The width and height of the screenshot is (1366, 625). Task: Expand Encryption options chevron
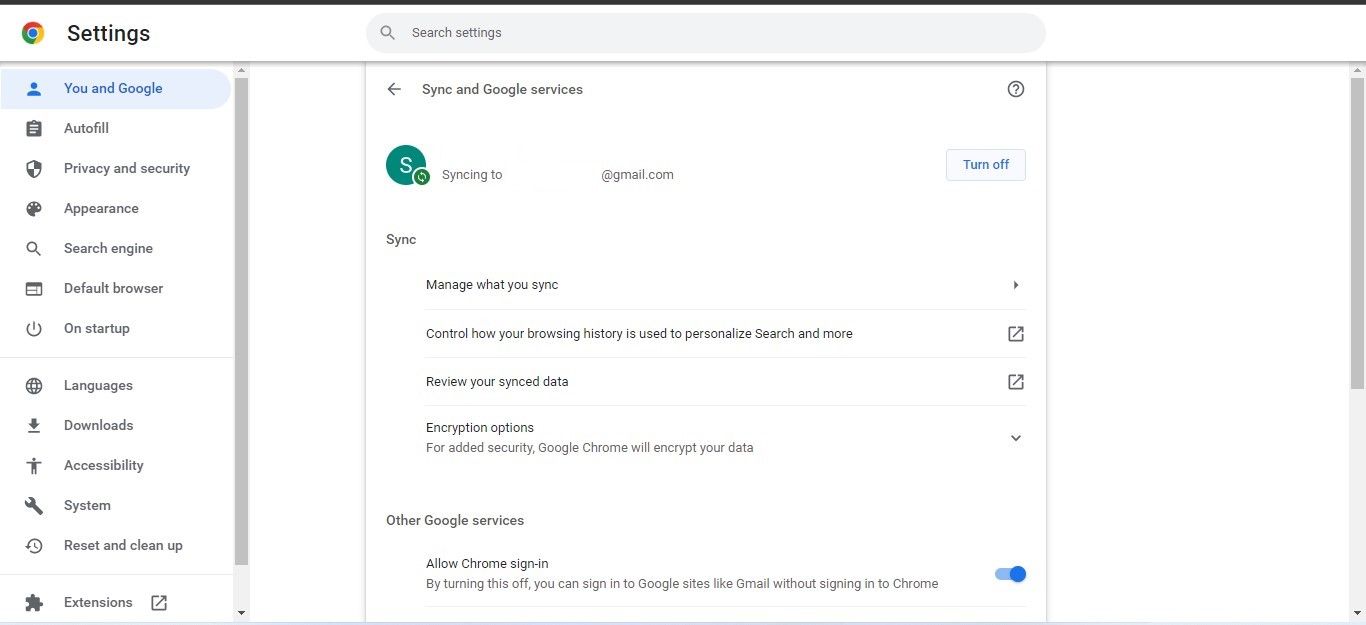click(1016, 438)
